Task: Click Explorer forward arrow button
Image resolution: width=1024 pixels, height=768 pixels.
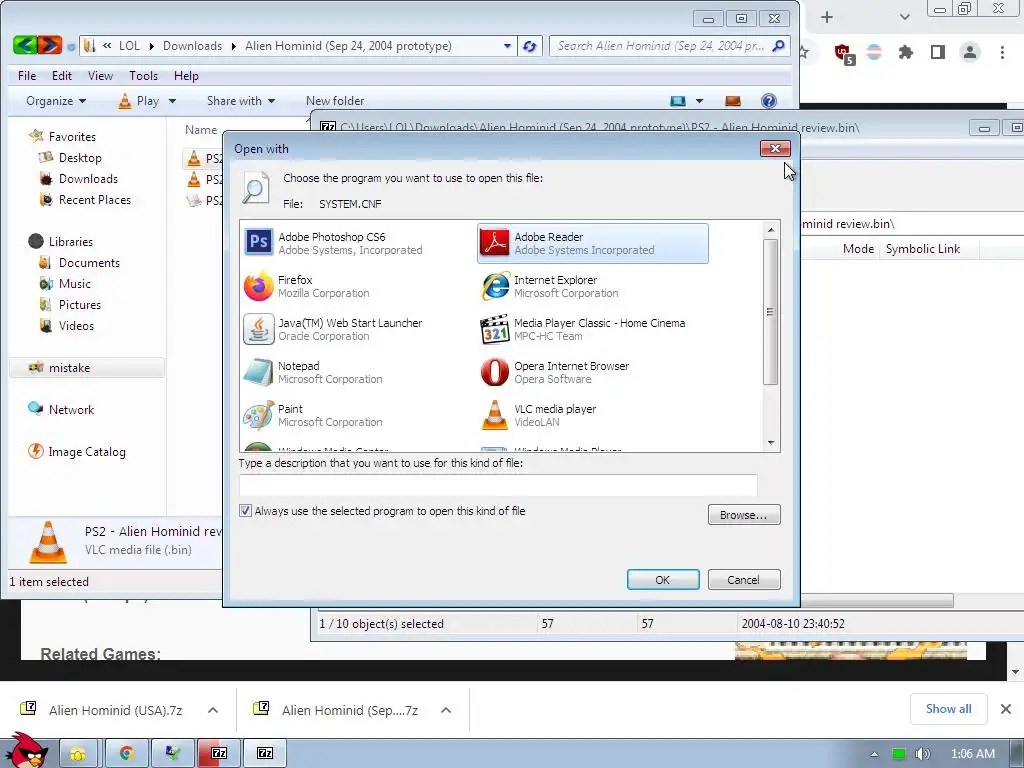Action: 50,45
